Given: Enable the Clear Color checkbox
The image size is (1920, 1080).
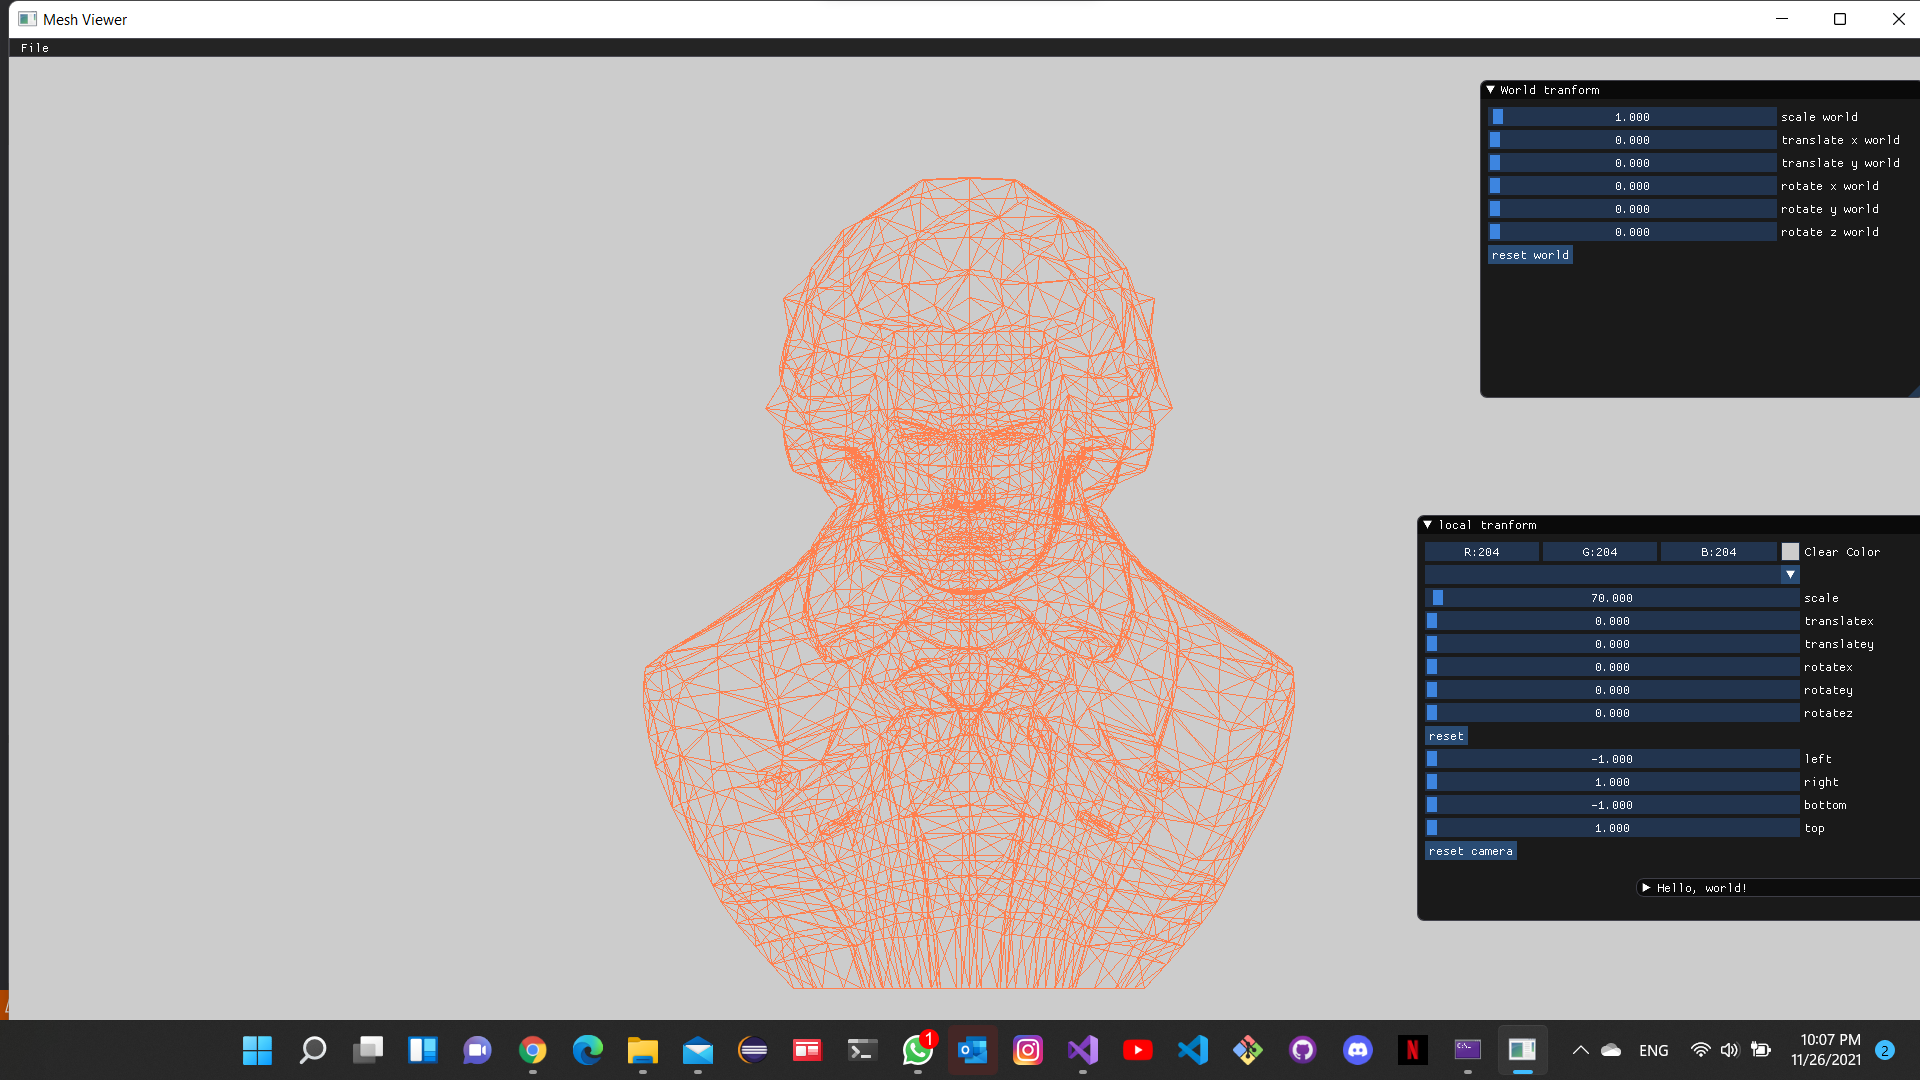Looking at the screenshot, I should click(x=1790, y=551).
